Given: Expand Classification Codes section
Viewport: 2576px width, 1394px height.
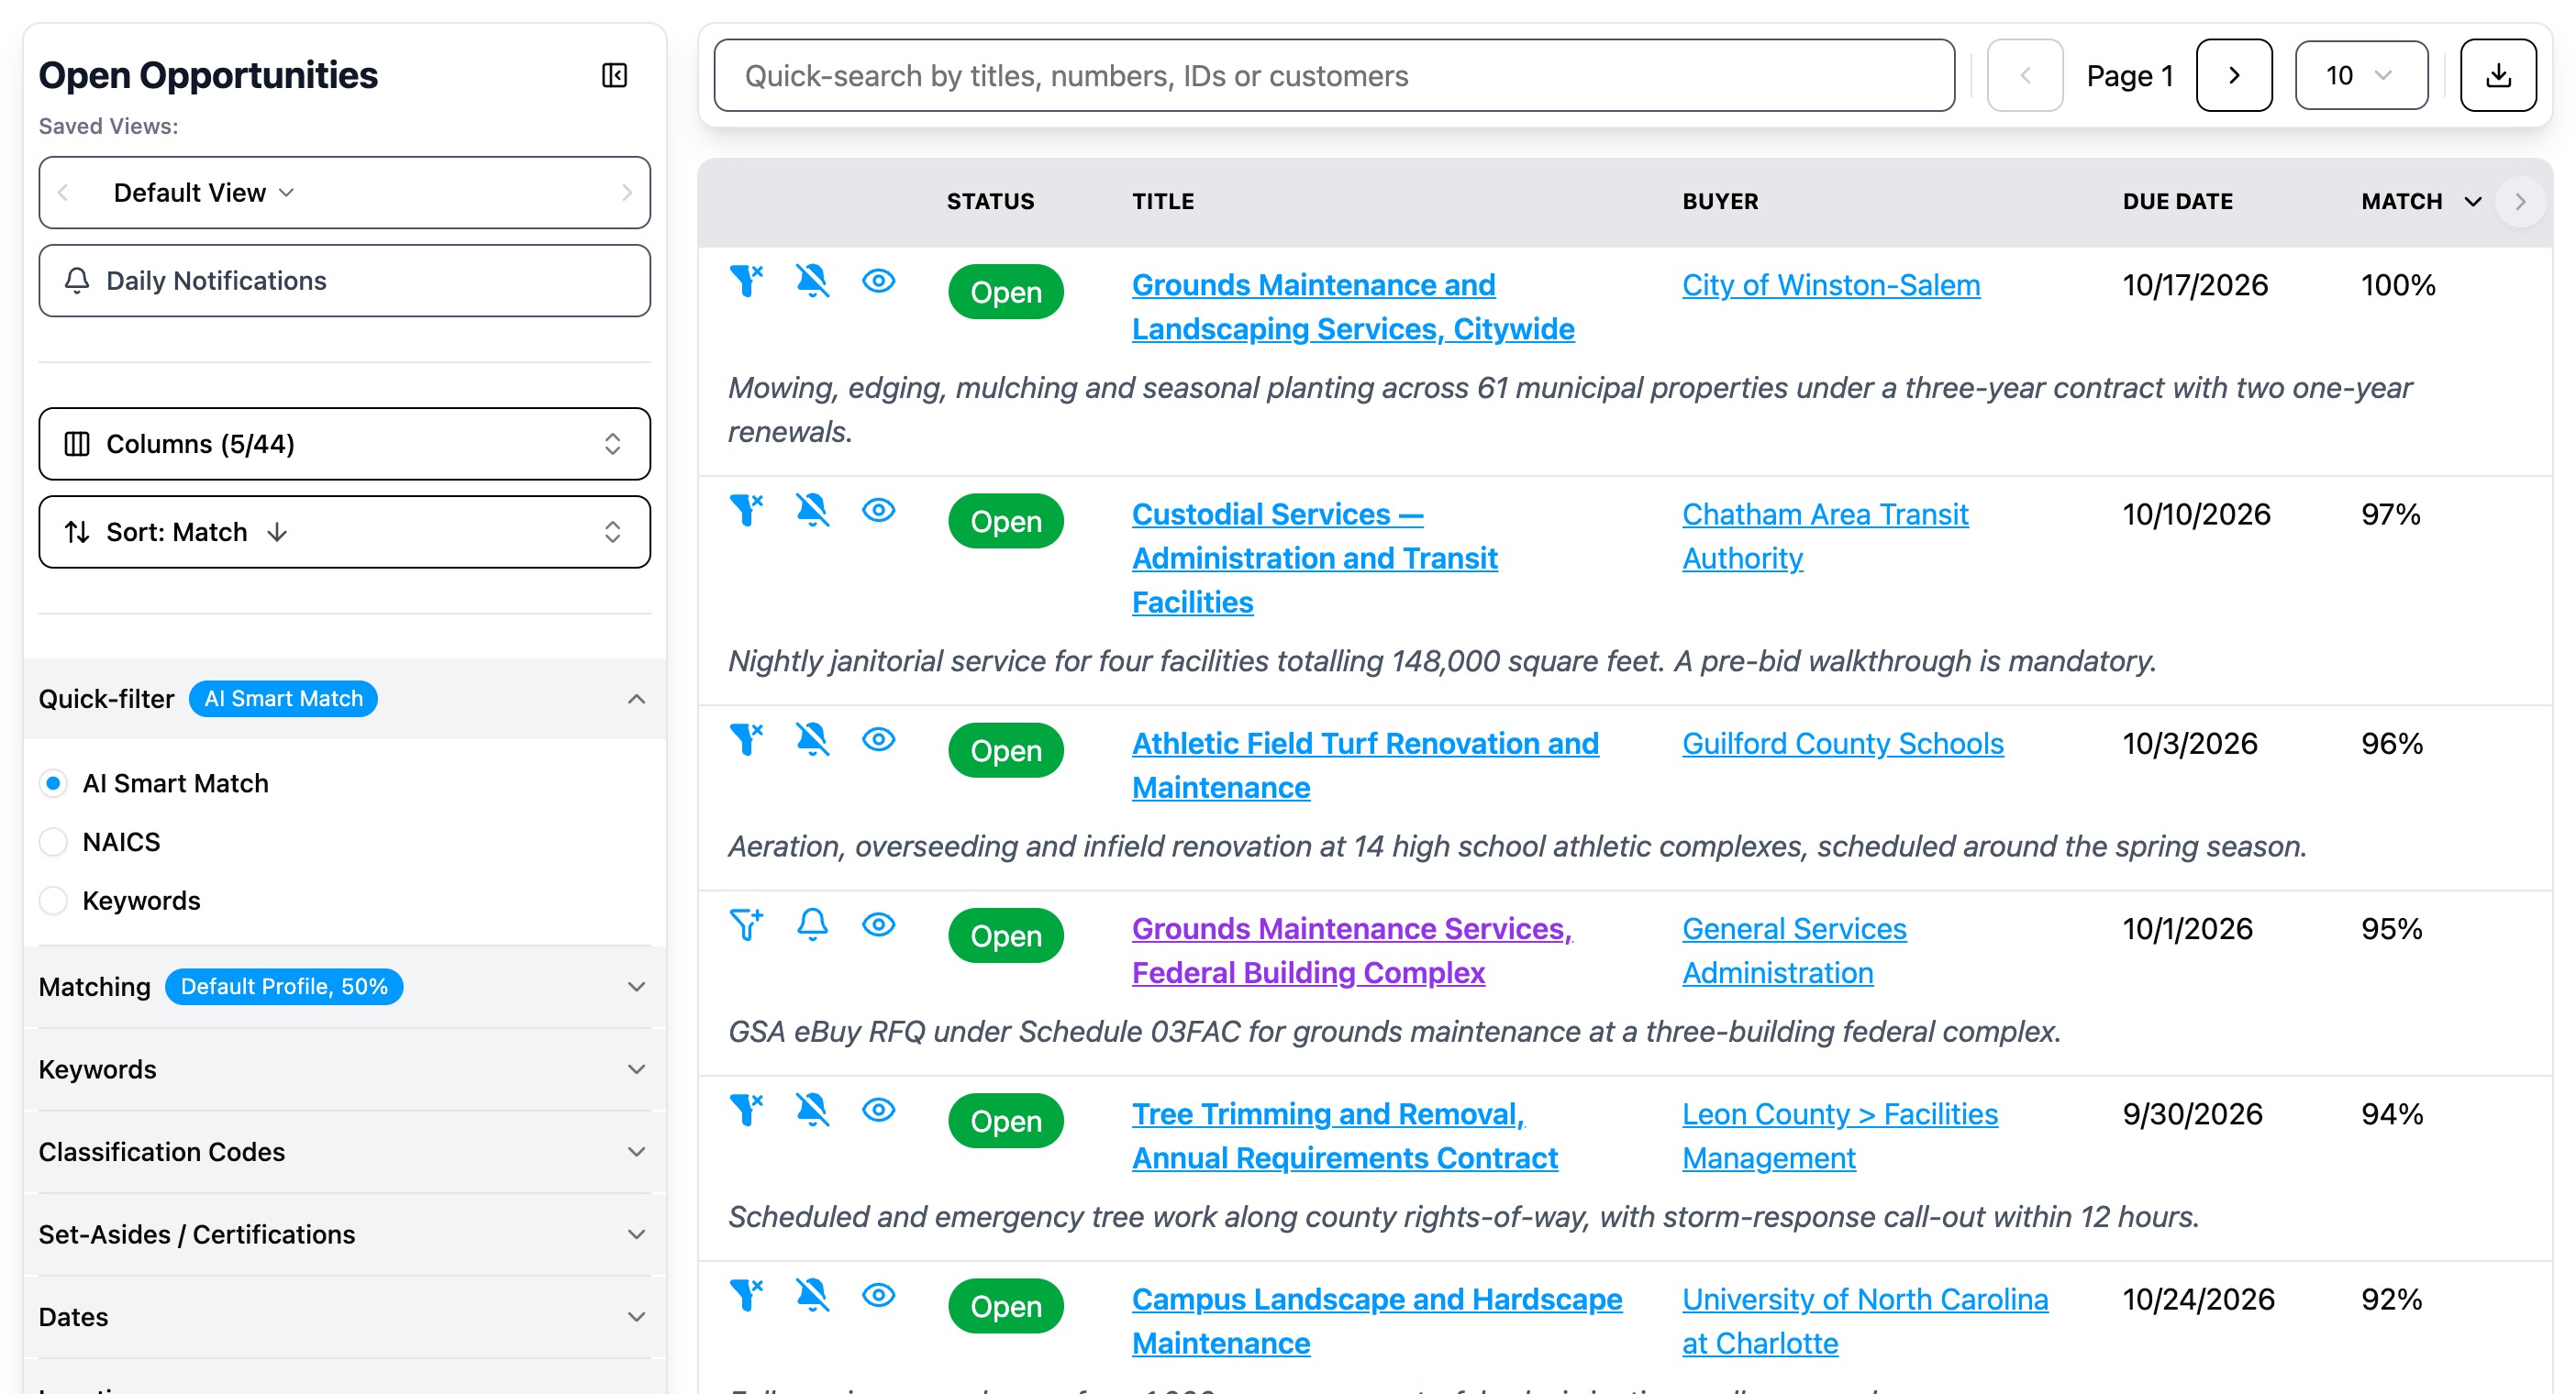Looking at the screenshot, I should point(636,1152).
